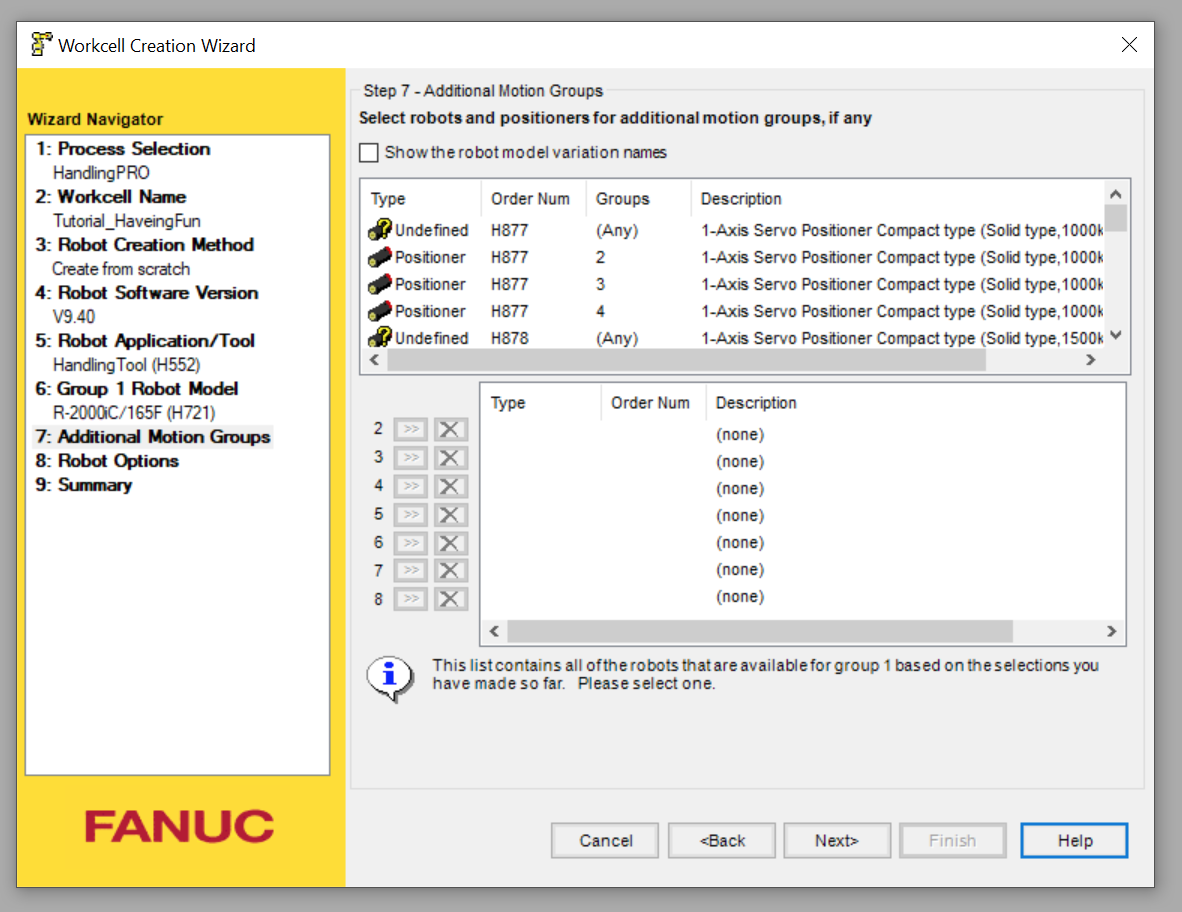Select Tutorial_HaveingFun workcell name entry
1182x912 pixels.
[x=127, y=221]
